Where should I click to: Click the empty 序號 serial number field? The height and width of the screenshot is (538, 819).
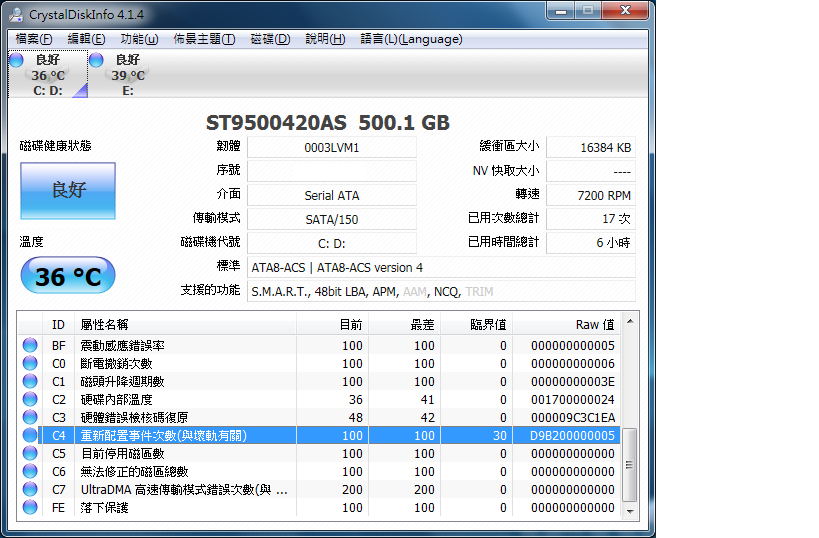332,171
